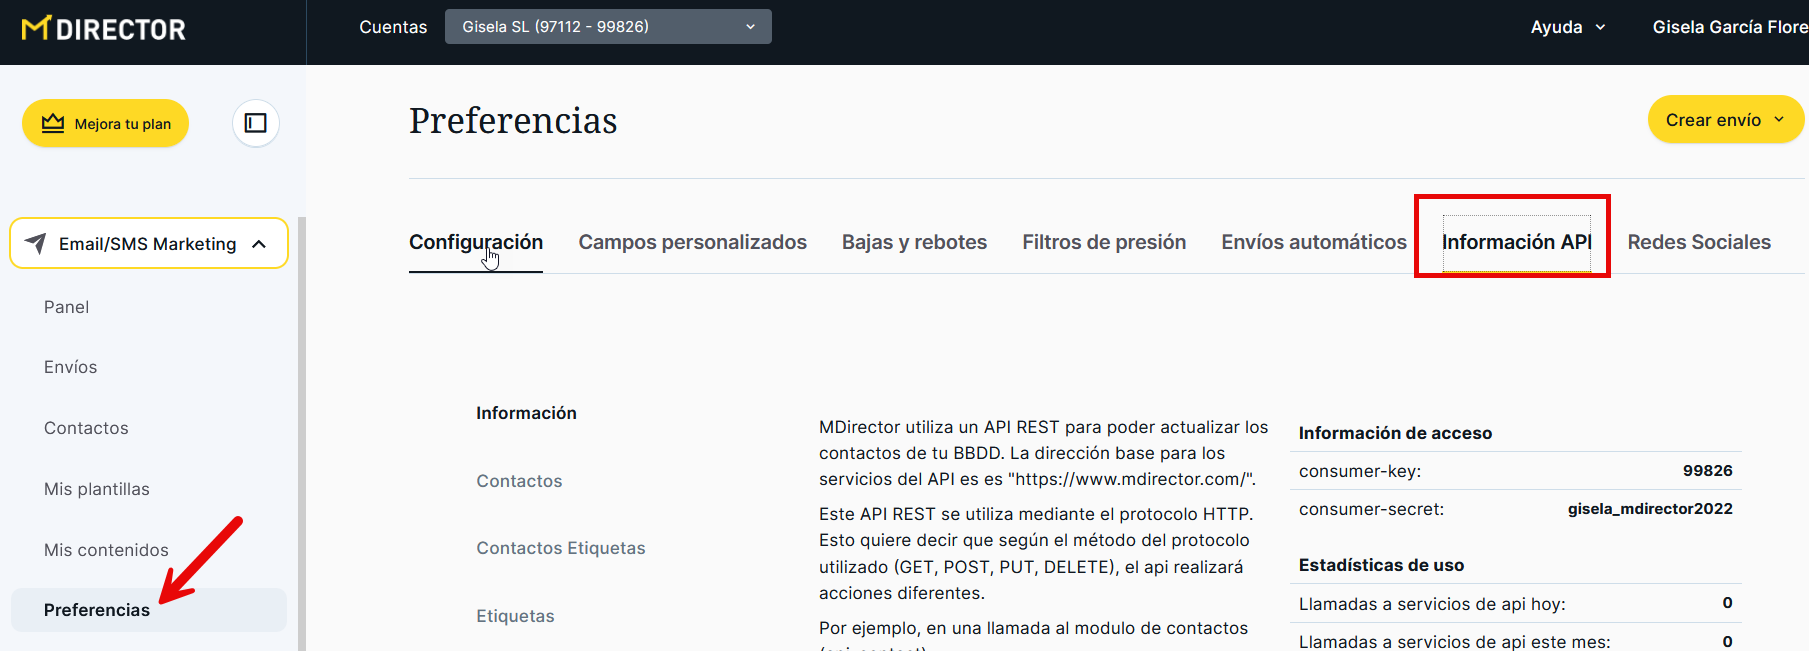
Task: Select the Información API tab
Action: tap(1515, 242)
